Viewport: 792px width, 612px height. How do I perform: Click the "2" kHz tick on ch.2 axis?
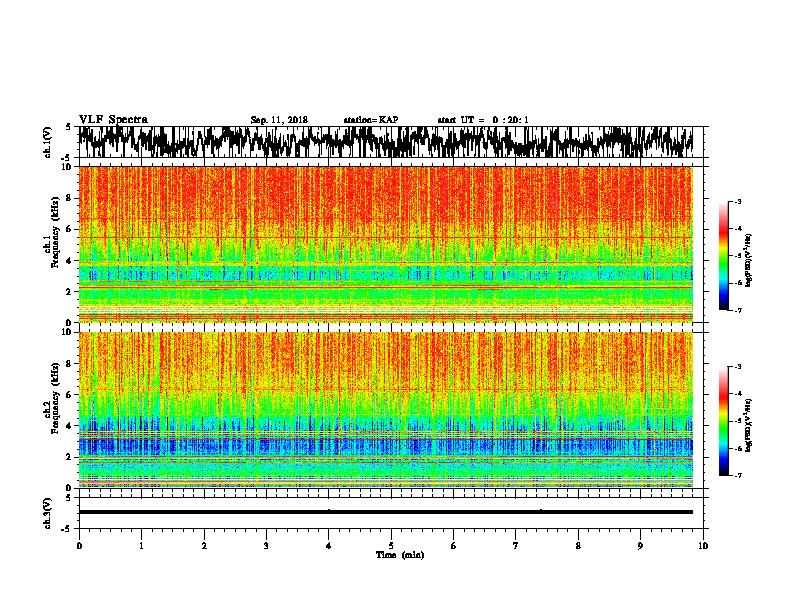(x=70, y=457)
